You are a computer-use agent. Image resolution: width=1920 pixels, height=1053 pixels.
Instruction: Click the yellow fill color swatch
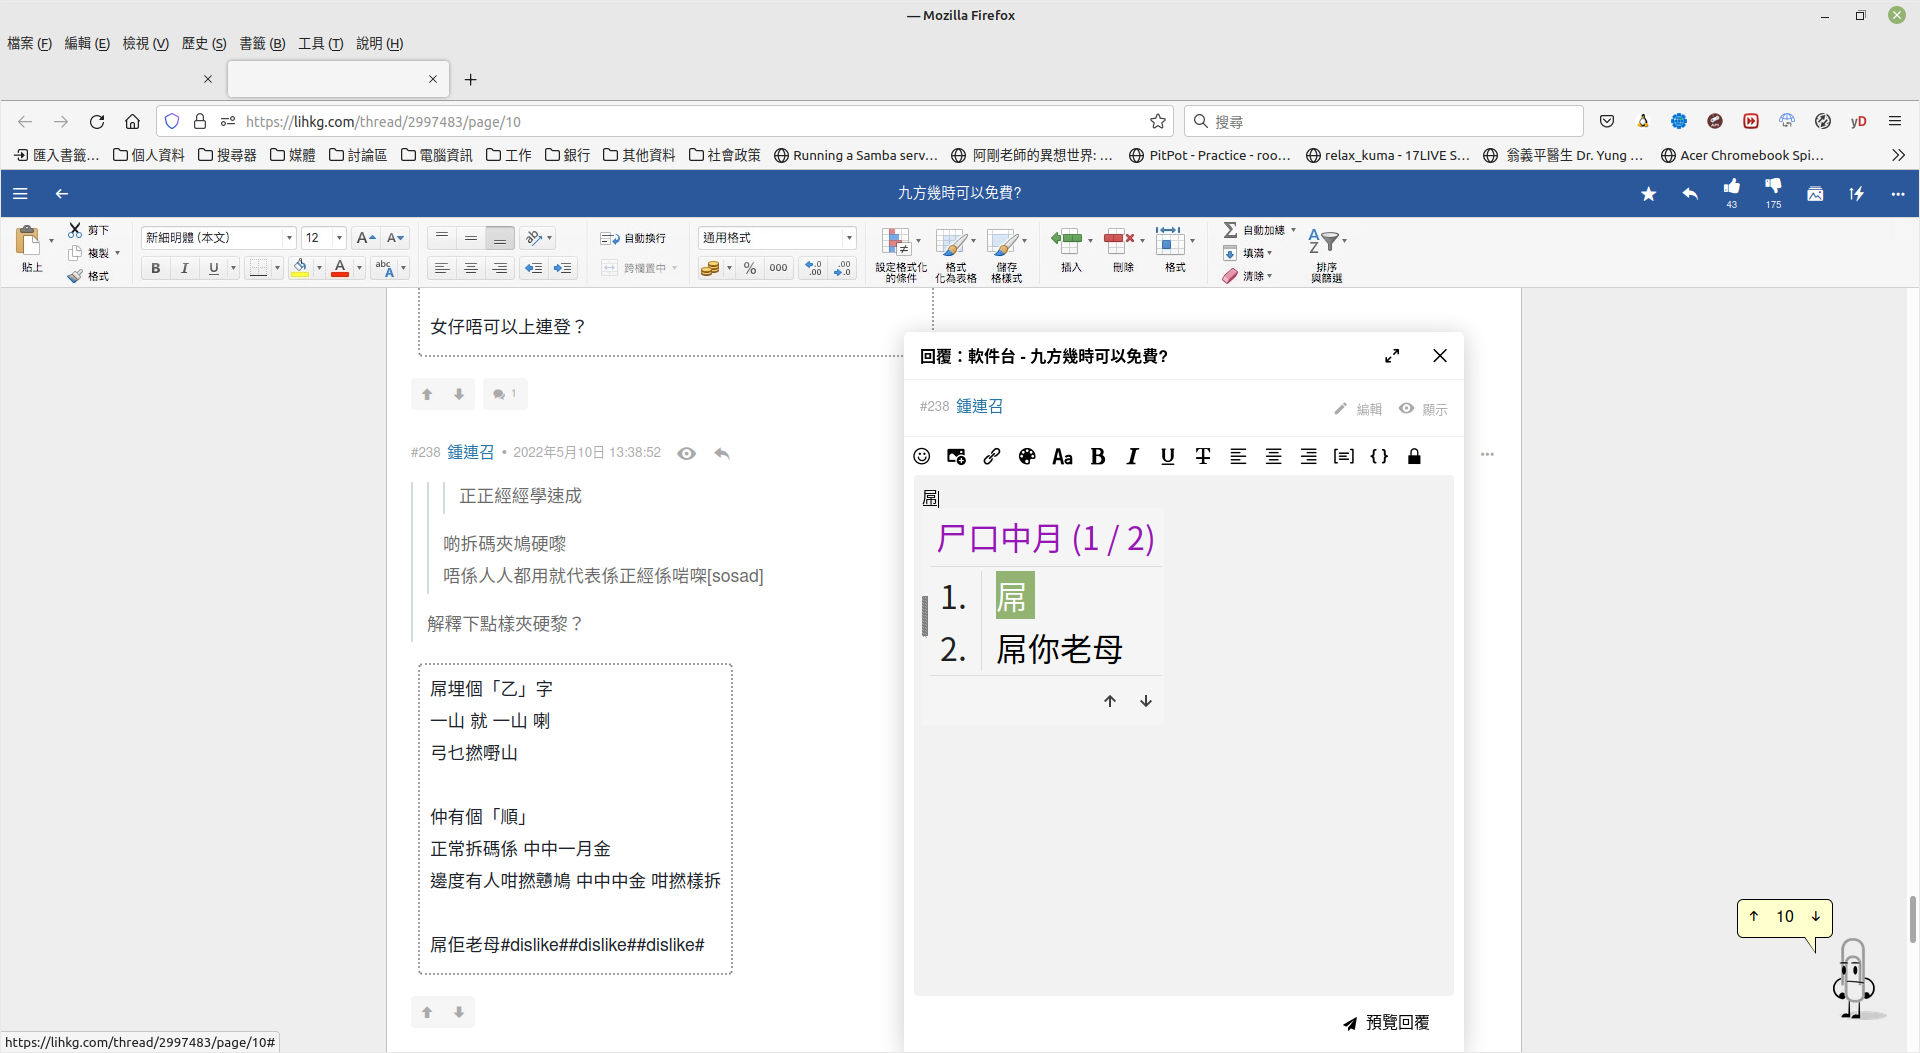pos(299,268)
